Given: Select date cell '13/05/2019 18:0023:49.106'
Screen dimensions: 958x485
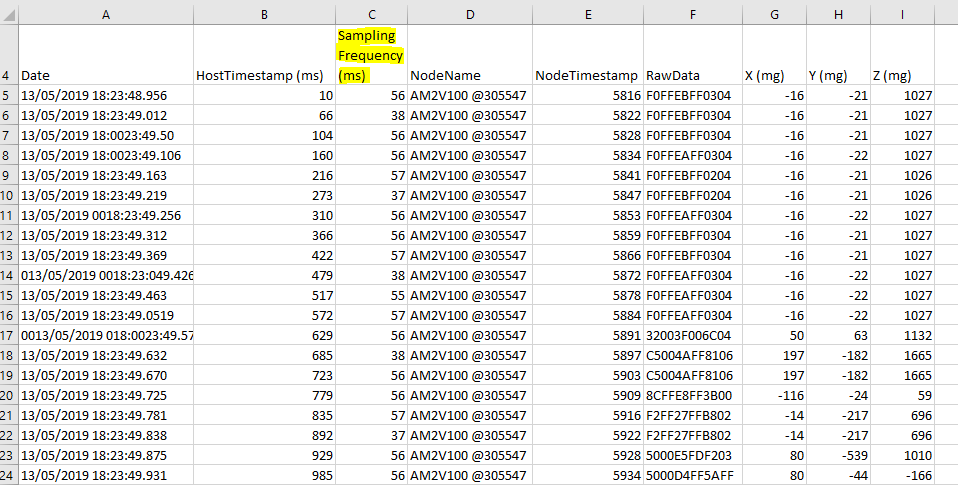Looking at the screenshot, I should click(x=106, y=155).
